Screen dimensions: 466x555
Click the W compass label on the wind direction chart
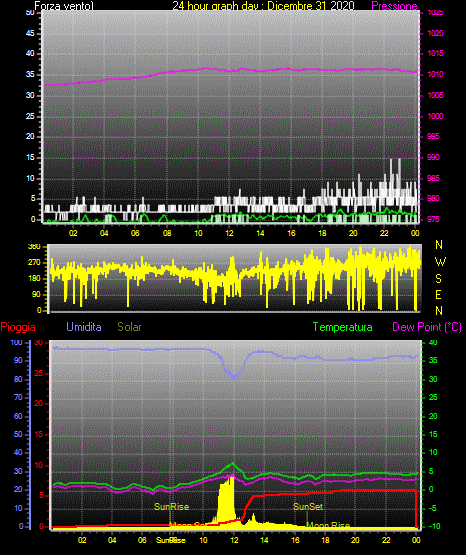coord(440,262)
